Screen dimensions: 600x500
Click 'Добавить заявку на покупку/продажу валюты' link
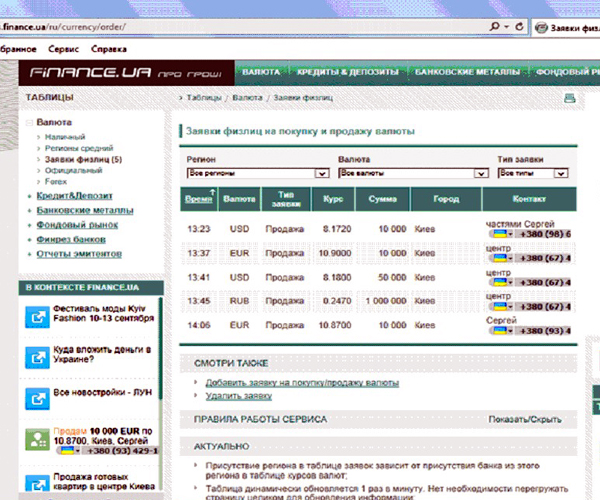coord(302,382)
